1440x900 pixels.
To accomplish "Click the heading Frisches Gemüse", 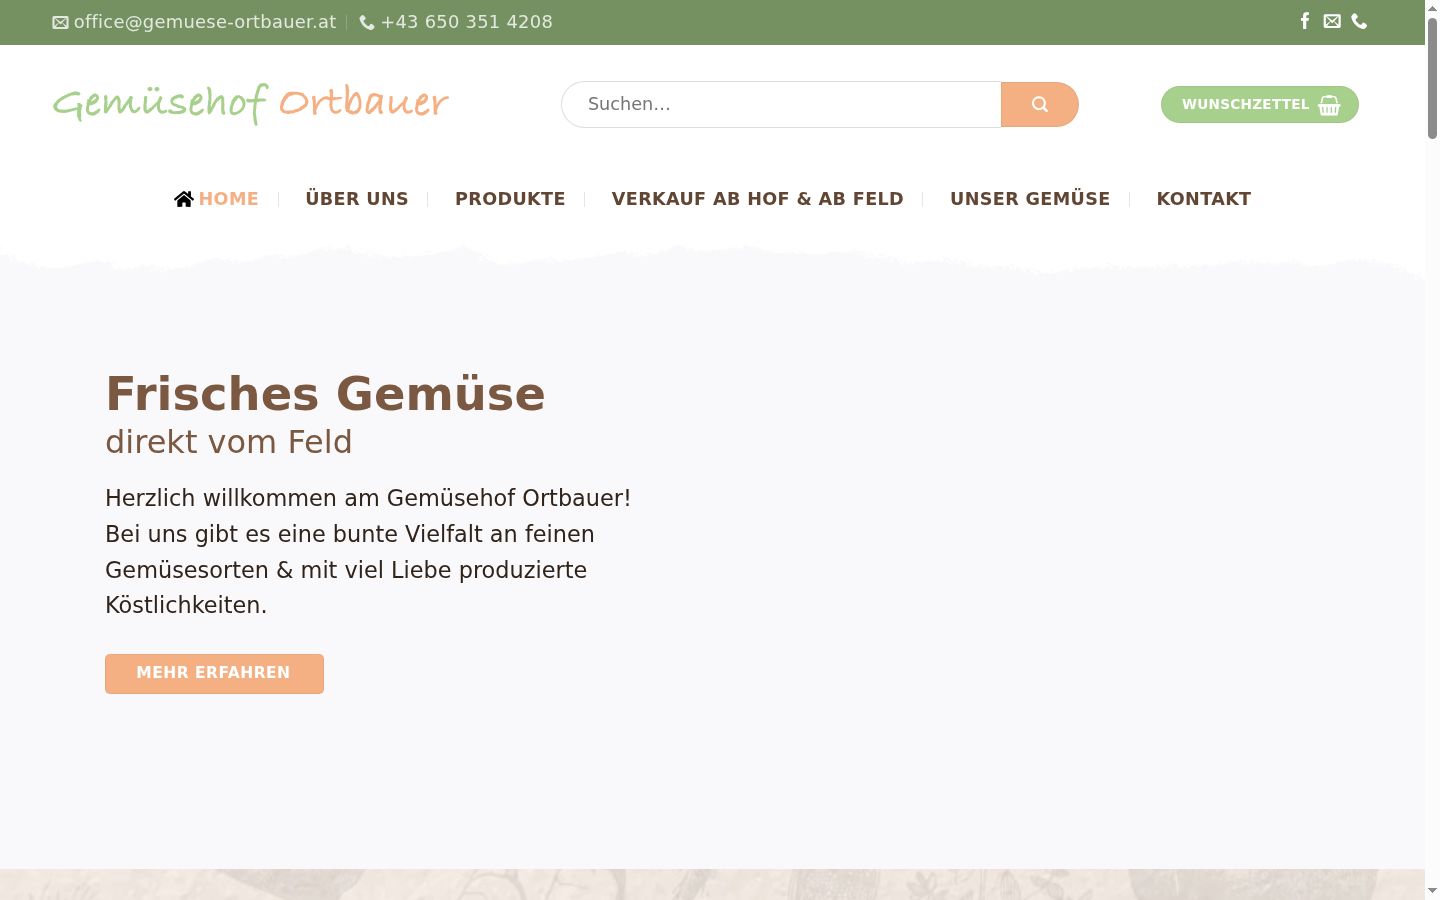I will click(325, 394).
